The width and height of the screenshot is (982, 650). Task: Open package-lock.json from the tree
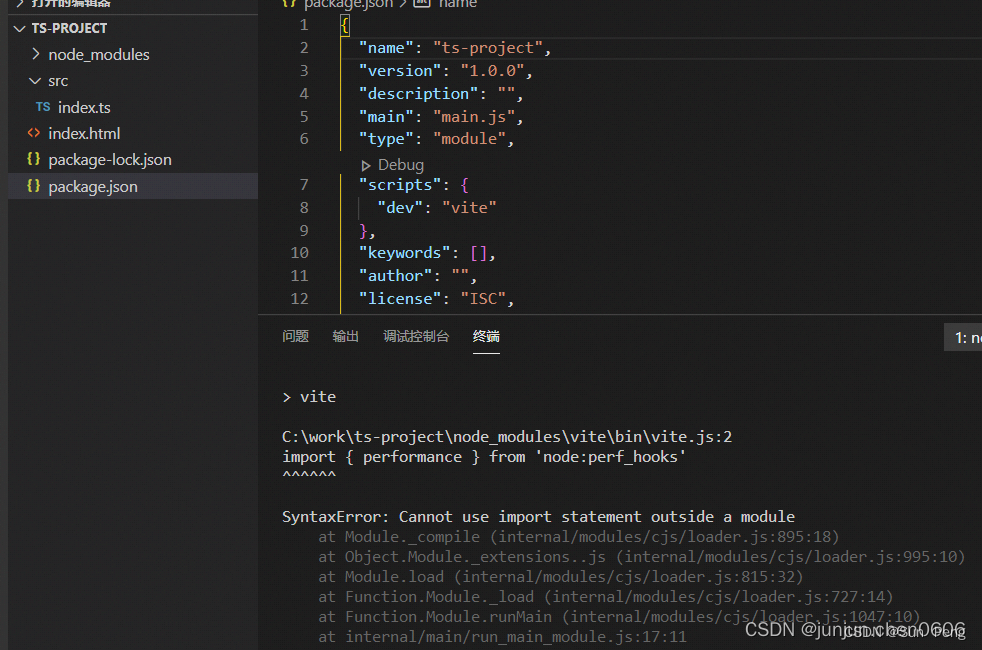coord(110,160)
